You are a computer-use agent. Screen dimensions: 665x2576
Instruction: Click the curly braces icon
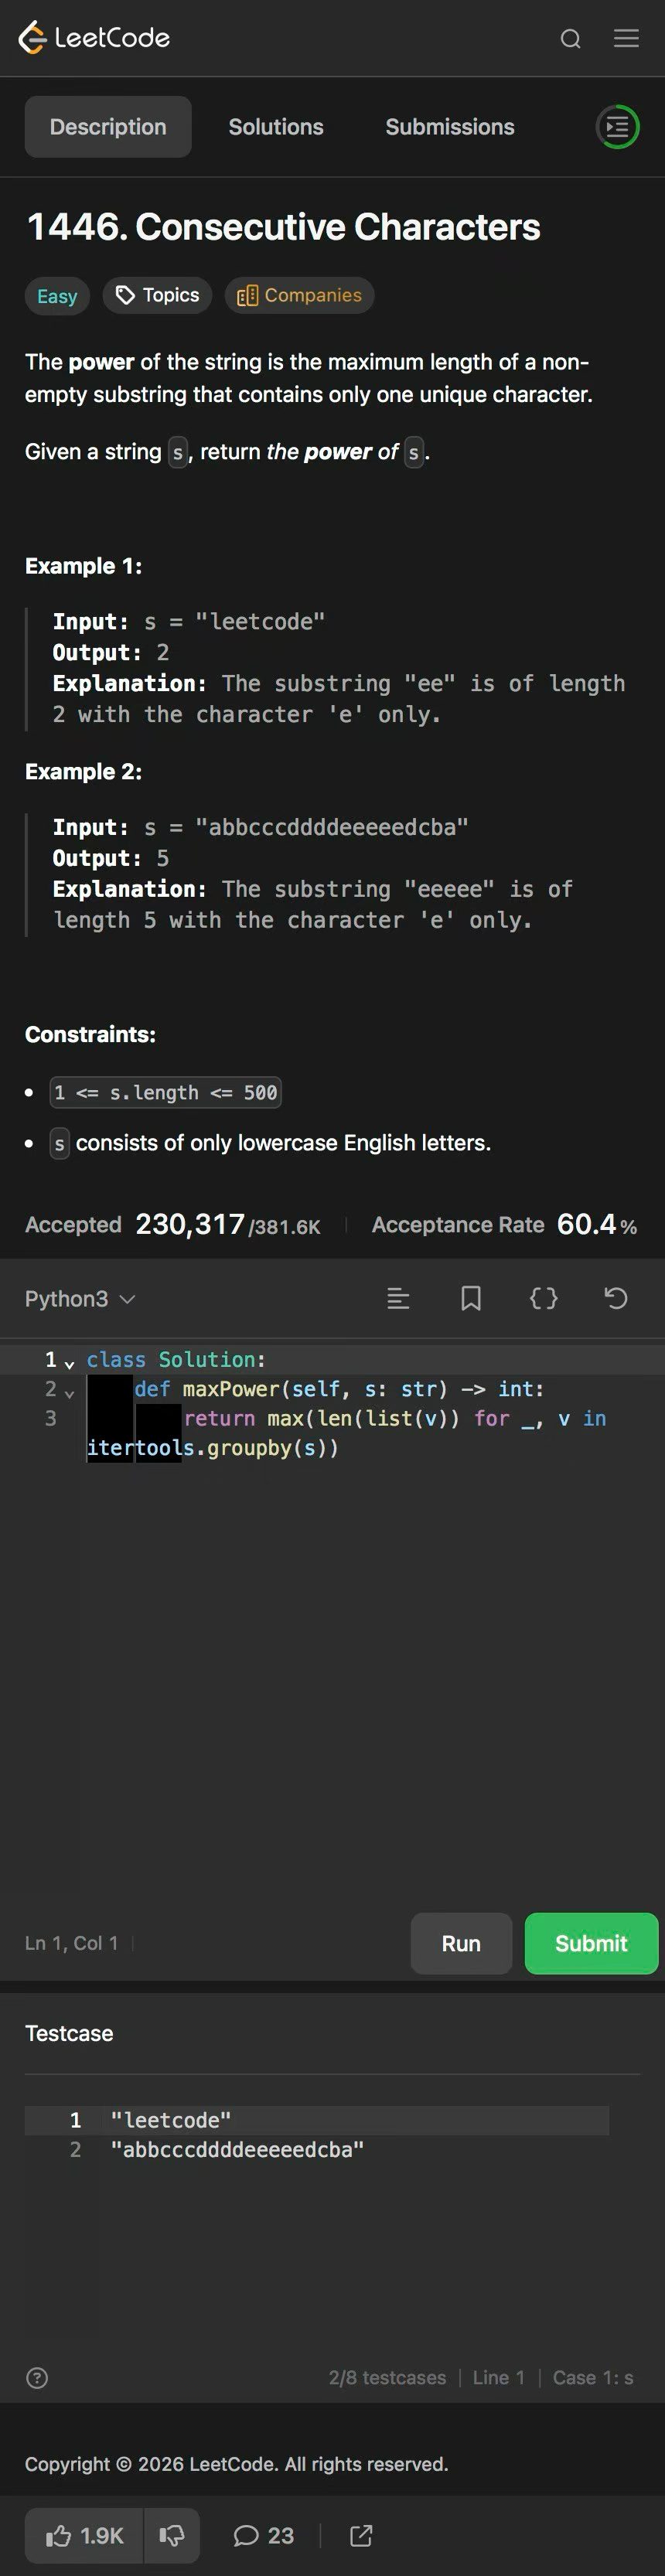[x=543, y=1298]
